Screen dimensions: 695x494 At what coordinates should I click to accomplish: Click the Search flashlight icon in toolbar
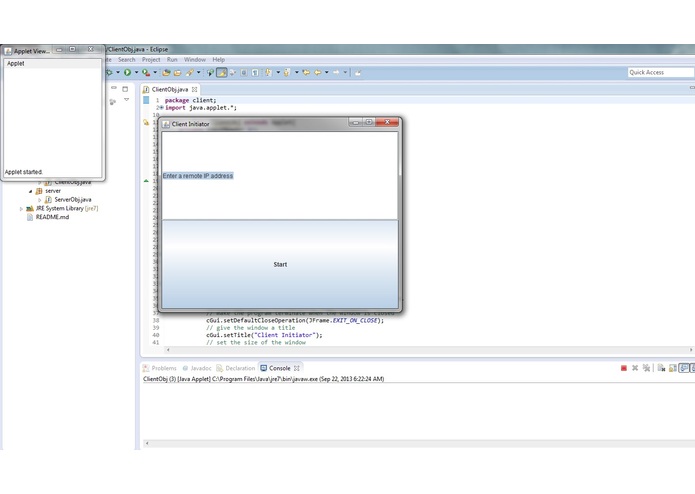click(190, 72)
